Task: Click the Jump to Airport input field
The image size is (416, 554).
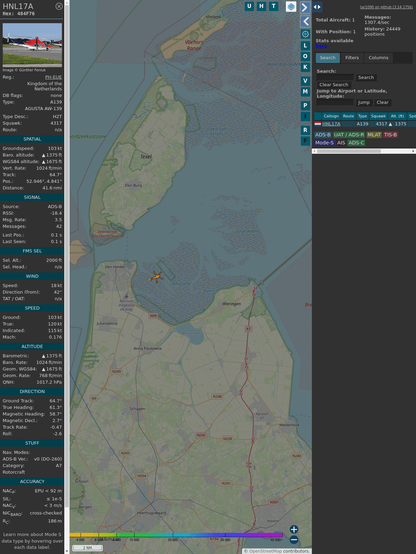Action: [335, 102]
